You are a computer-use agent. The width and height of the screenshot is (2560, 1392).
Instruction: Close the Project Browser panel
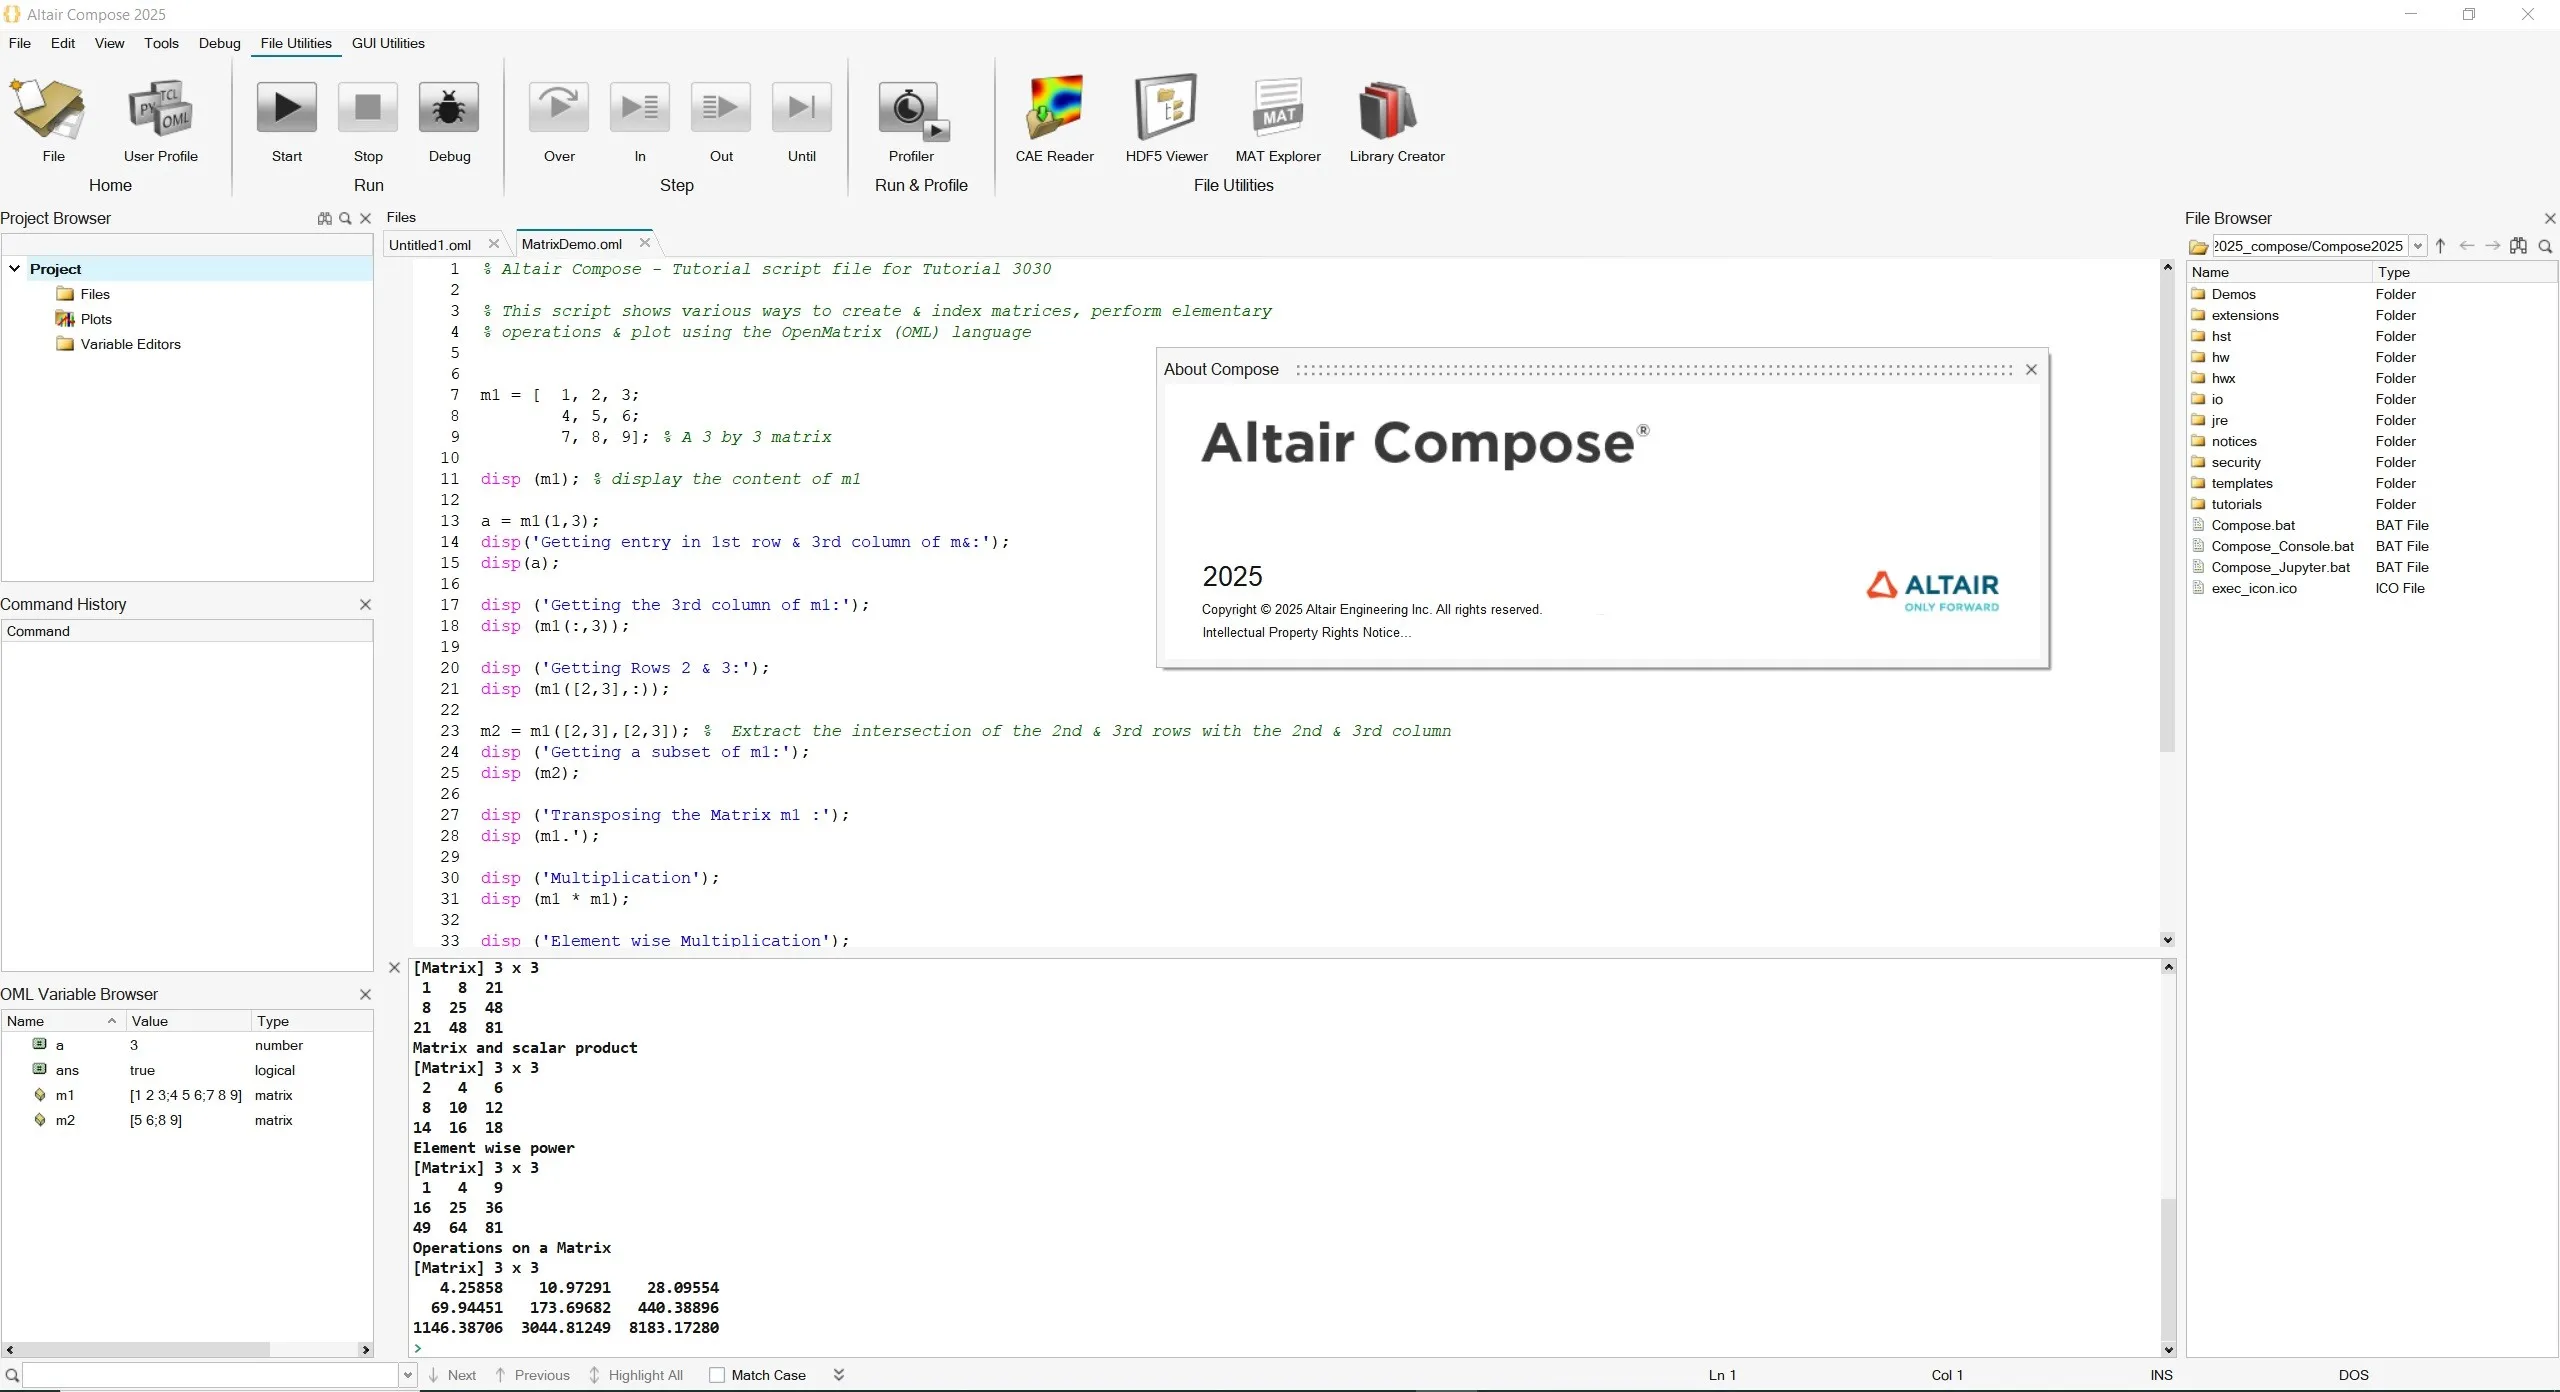click(366, 219)
